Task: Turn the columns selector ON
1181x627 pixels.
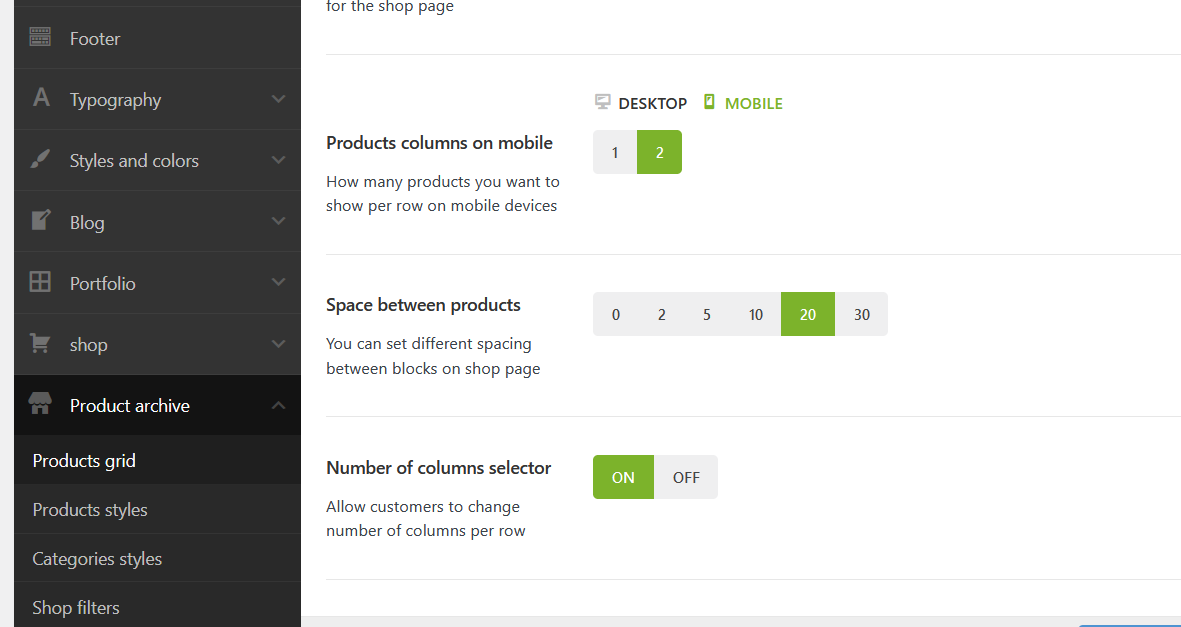Action: [x=623, y=477]
